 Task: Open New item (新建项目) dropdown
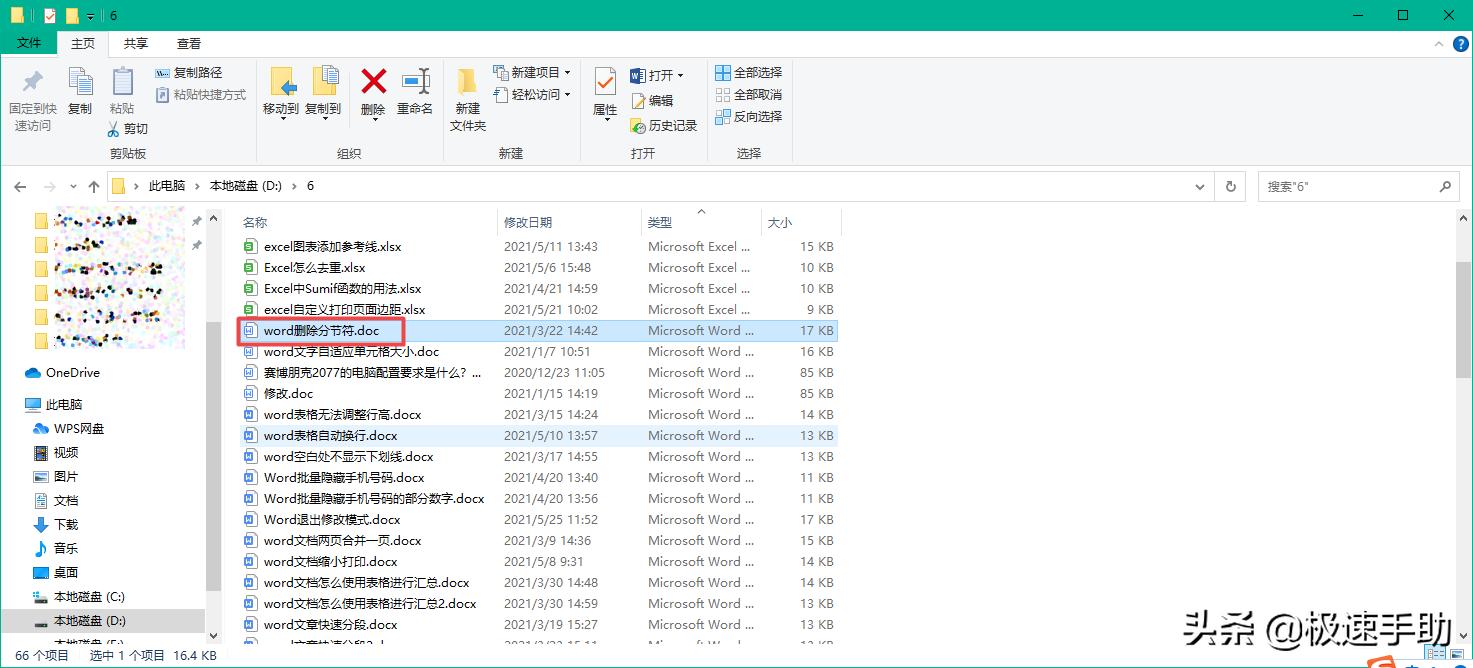532,73
